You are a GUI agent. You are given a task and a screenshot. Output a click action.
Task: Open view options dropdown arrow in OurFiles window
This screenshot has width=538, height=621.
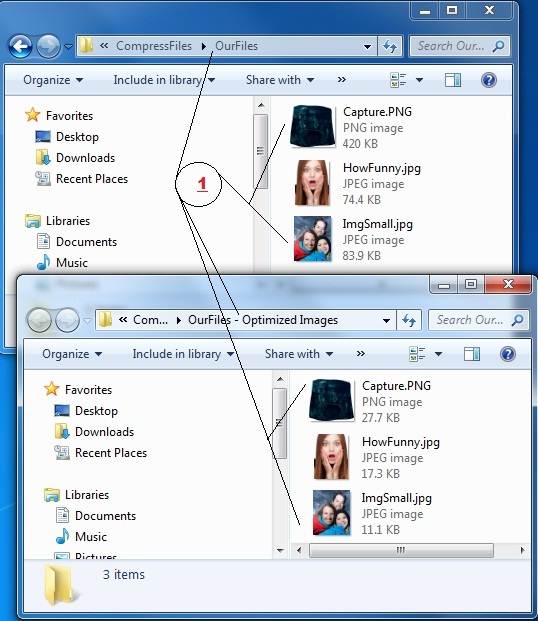pyautogui.click(x=419, y=80)
